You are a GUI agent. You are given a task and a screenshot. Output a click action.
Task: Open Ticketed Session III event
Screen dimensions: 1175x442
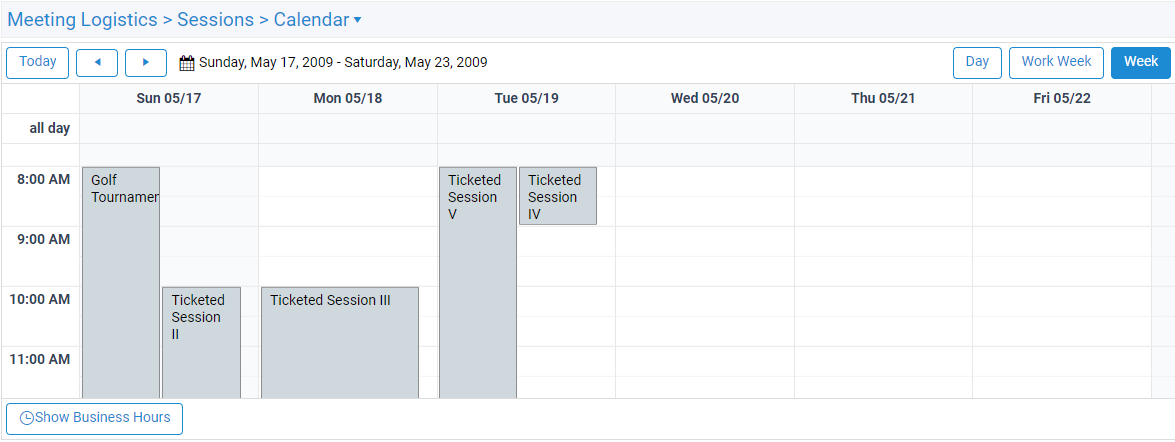tap(339, 342)
